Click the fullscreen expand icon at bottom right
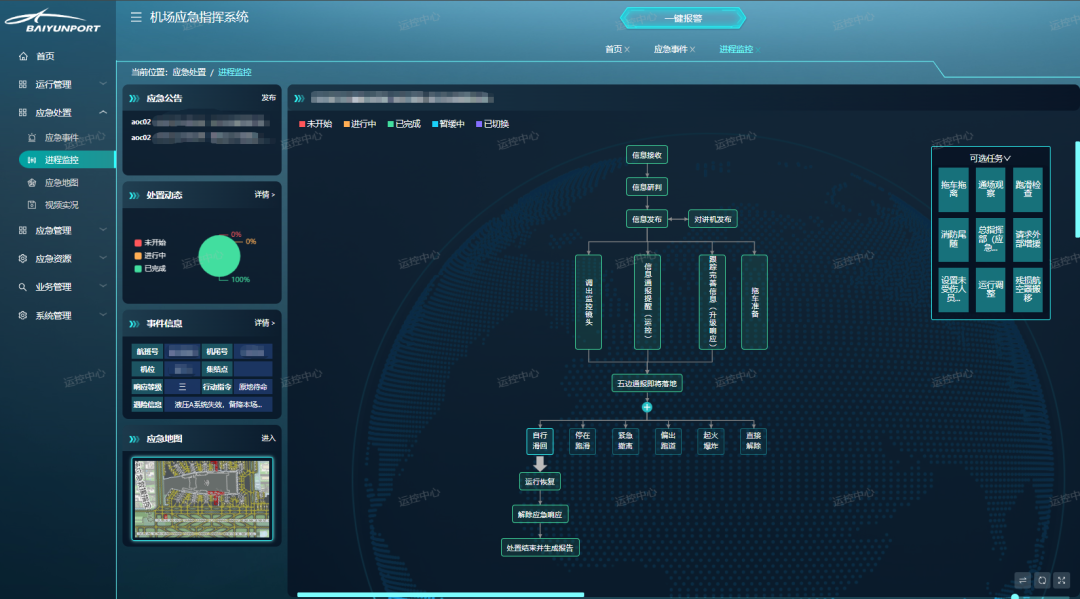 (x=1061, y=580)
